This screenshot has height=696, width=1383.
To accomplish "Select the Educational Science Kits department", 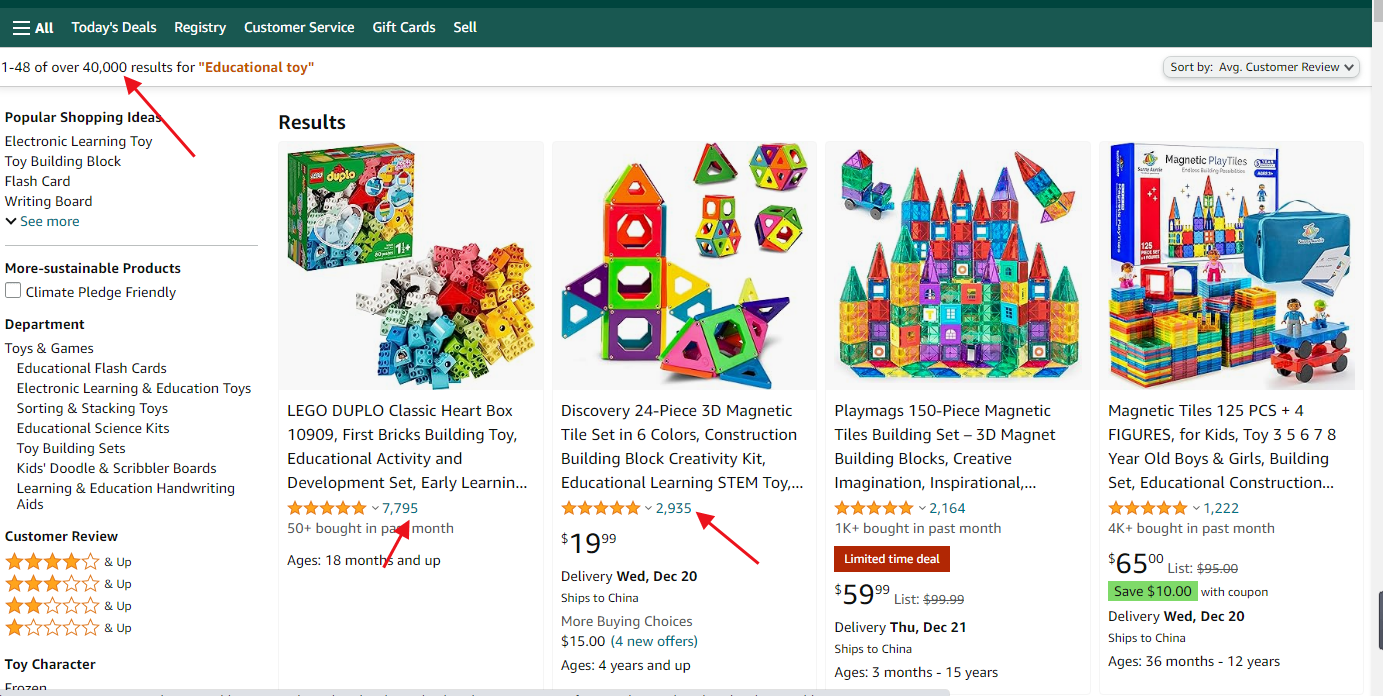I will pos(93,428).
